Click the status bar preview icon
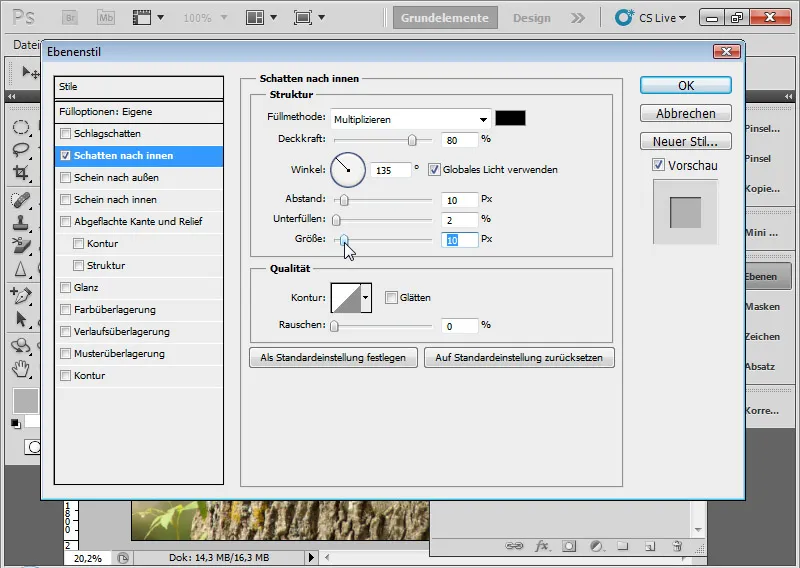The height and width of the screenshot is (568, 800). click(122, 558)
